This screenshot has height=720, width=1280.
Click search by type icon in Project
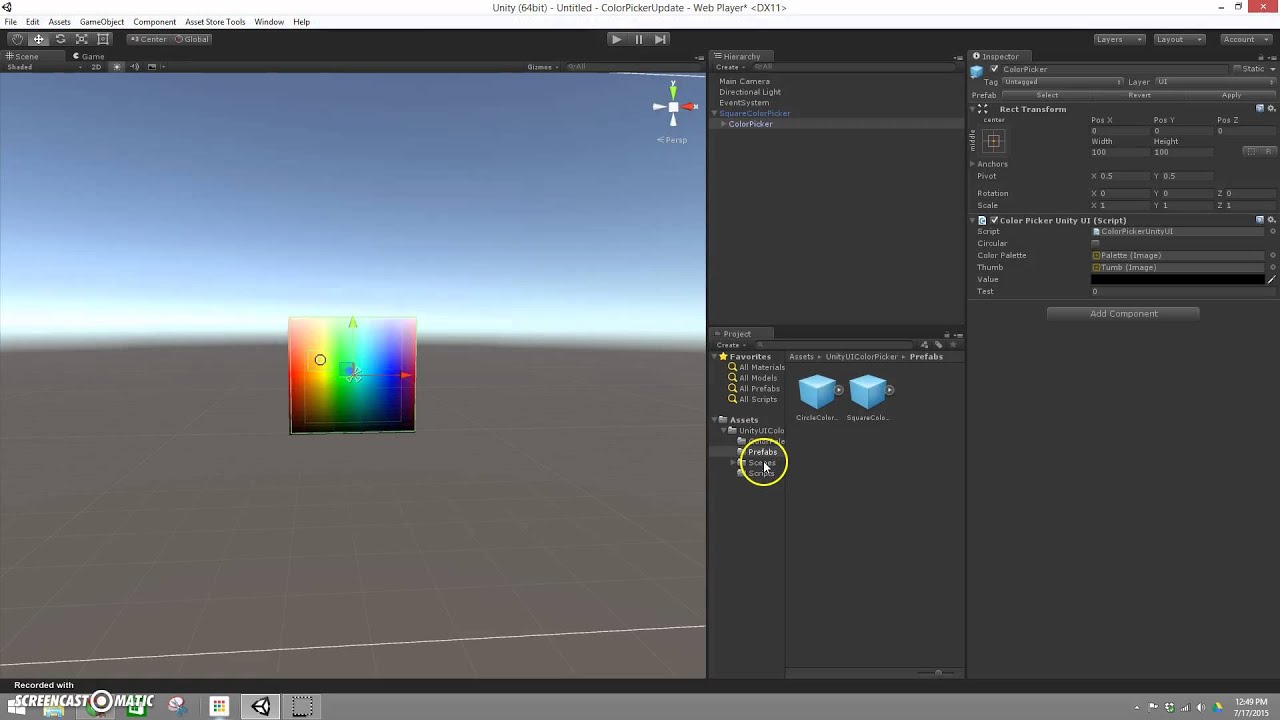[925, 345]
